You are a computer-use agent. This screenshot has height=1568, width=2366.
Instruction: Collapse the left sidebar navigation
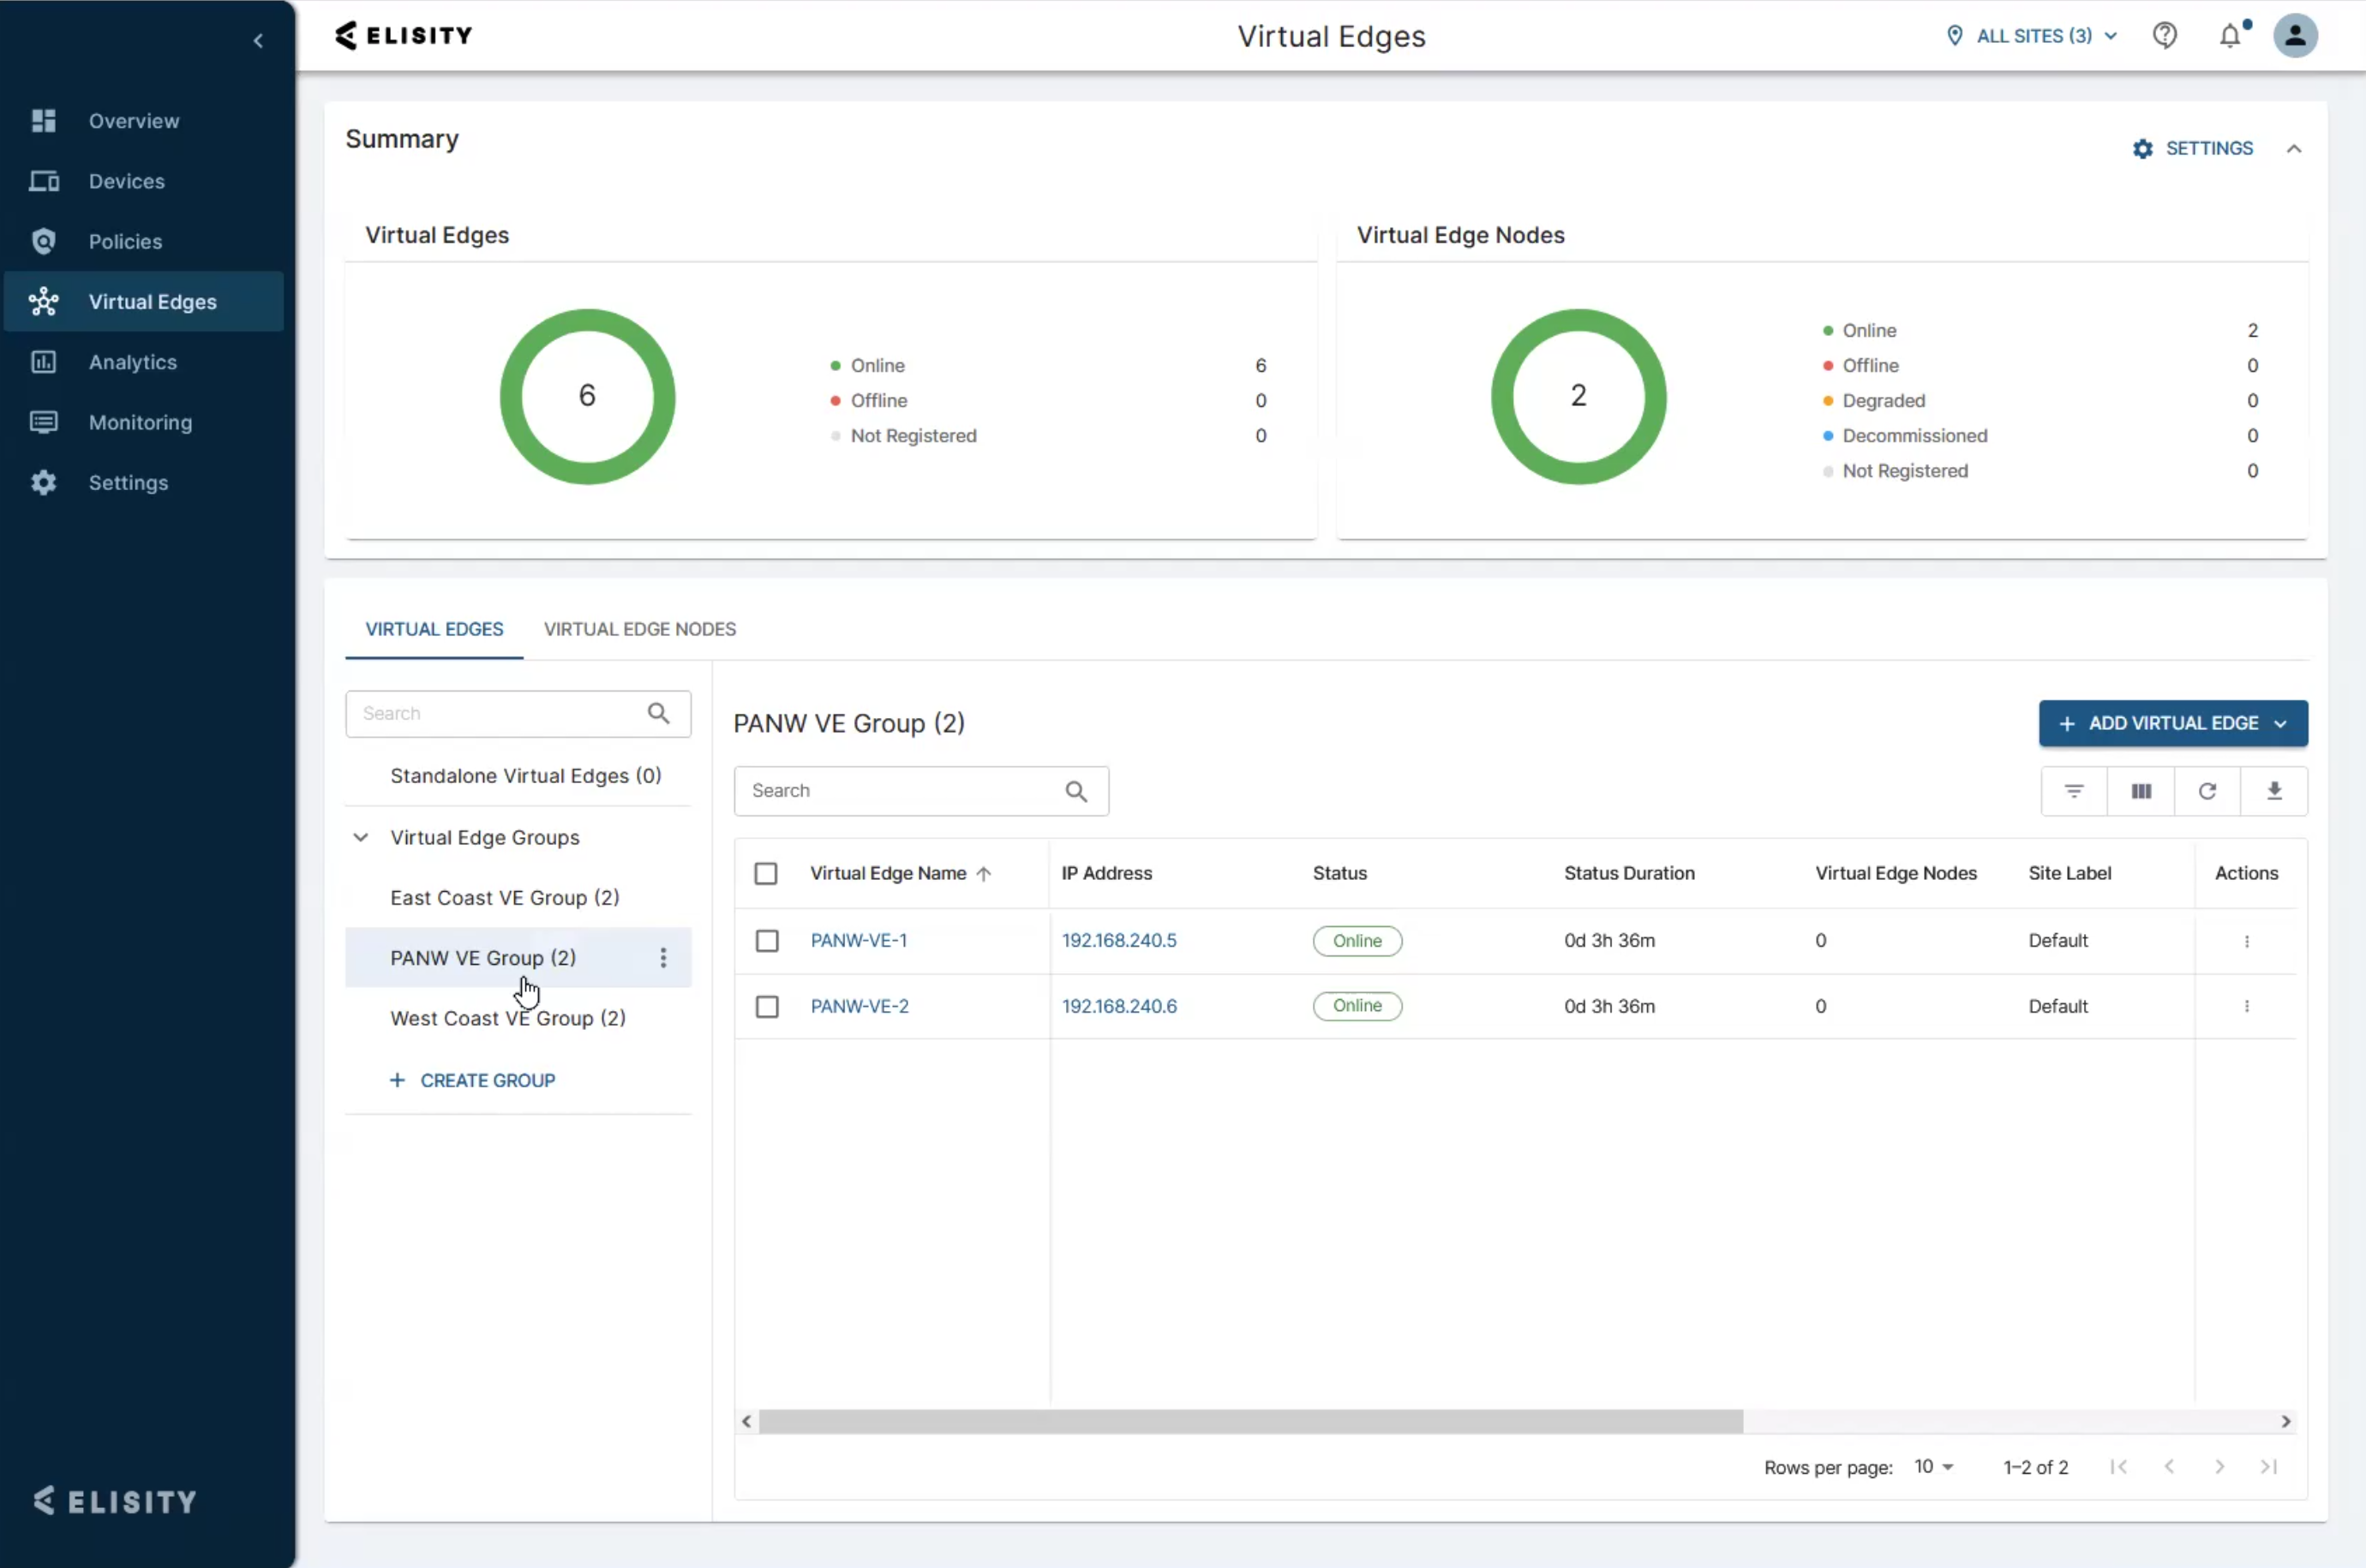tap(258, 41)
